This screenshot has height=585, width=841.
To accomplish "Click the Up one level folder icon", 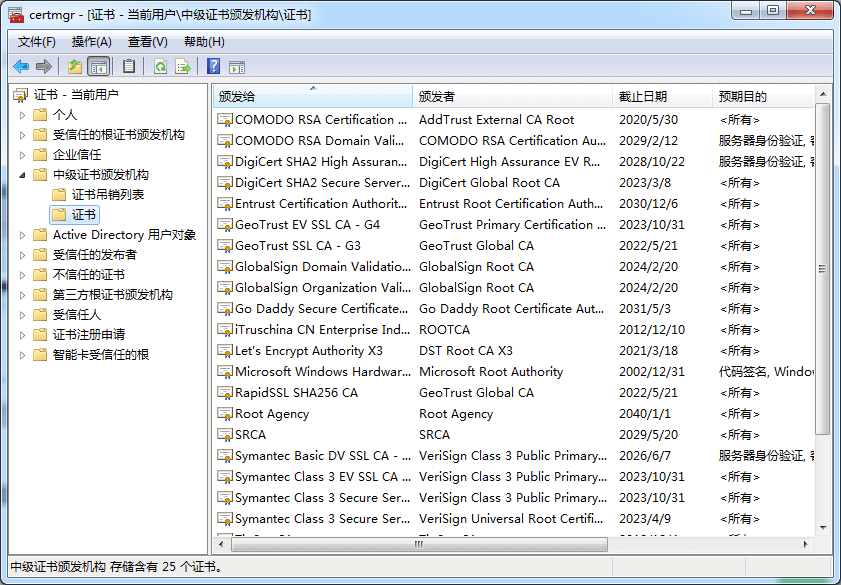I will pyautogui.click(x=75, y=66).
